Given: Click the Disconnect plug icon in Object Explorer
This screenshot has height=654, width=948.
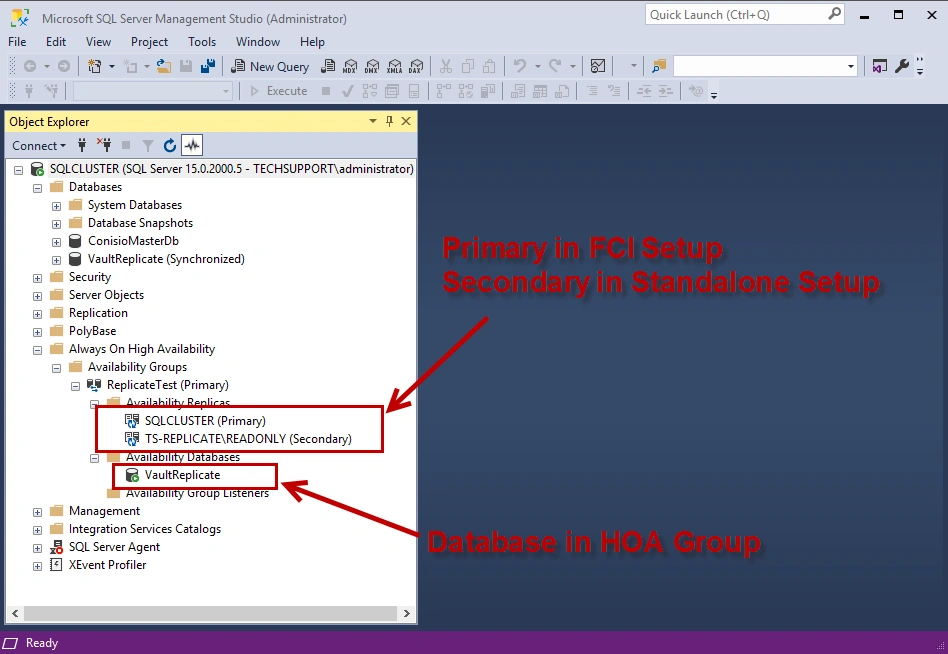Looking at the screenshot, I should (x=104, y=145).
